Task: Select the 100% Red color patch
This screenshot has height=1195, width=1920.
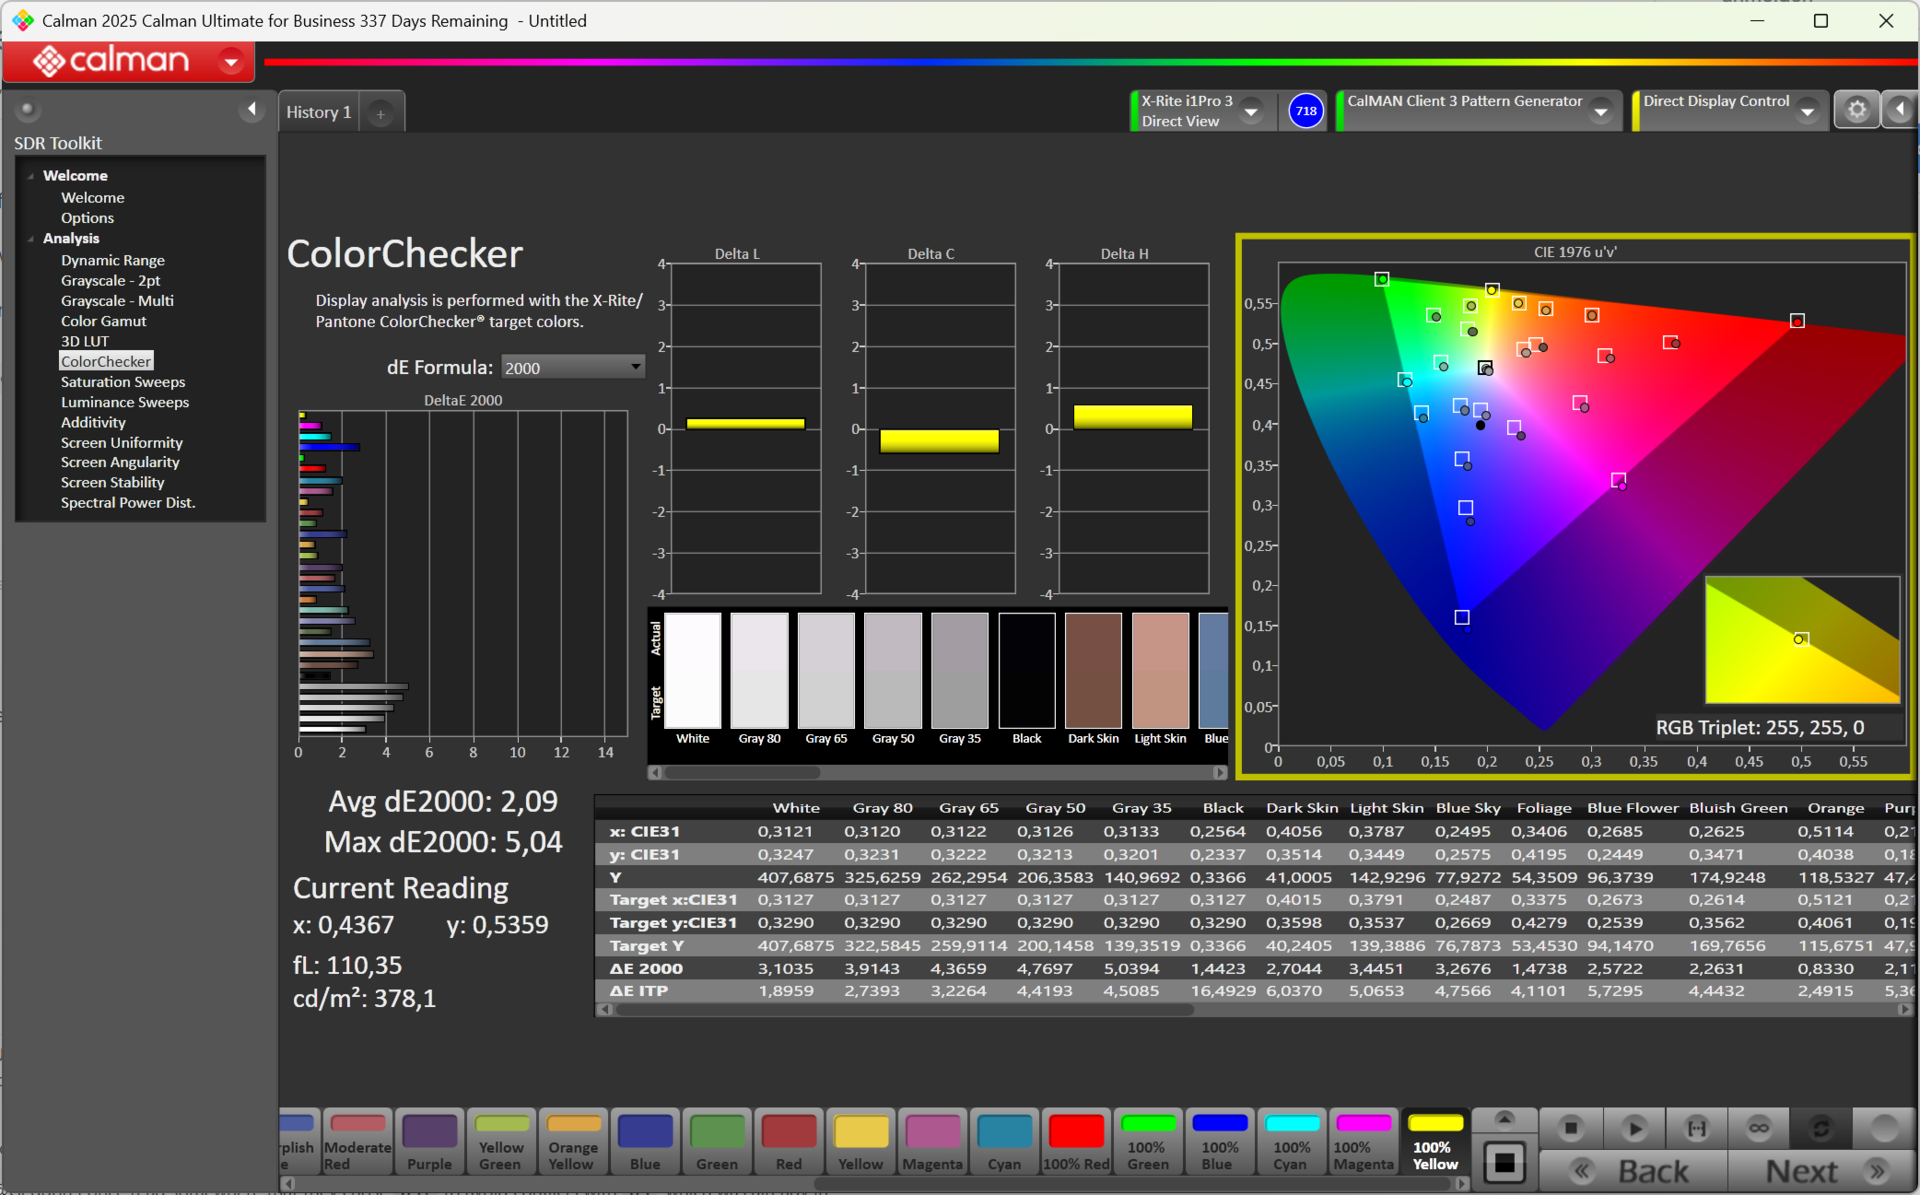Action: (1076, 1142)
